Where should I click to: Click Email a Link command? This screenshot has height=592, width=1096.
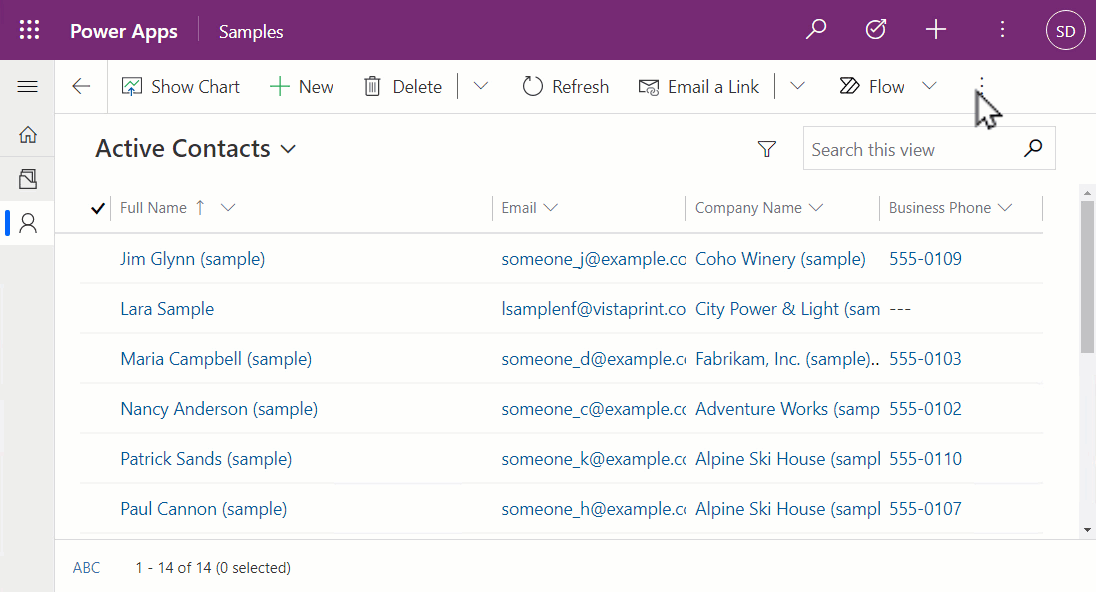pos(698,87)
